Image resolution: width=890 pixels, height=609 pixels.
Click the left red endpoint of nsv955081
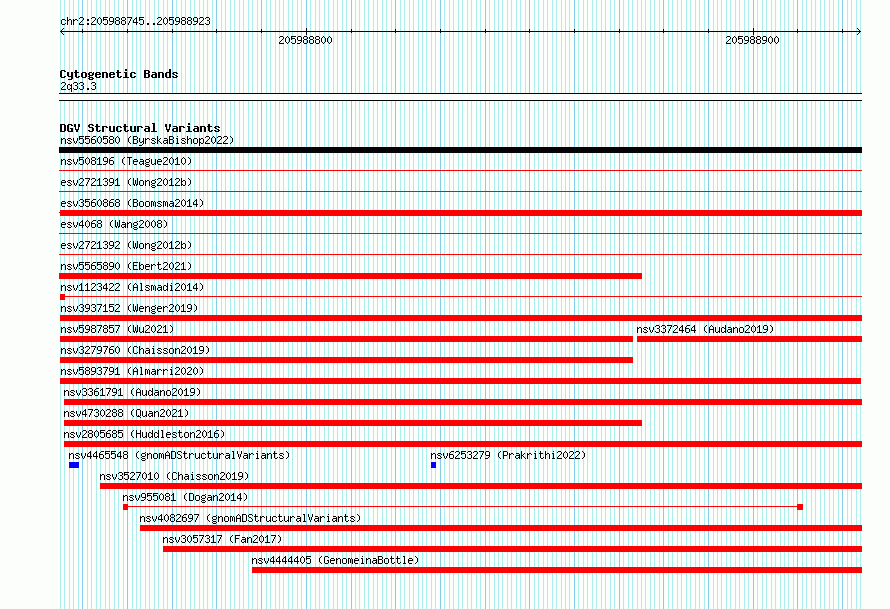click(x=125, y=507)
